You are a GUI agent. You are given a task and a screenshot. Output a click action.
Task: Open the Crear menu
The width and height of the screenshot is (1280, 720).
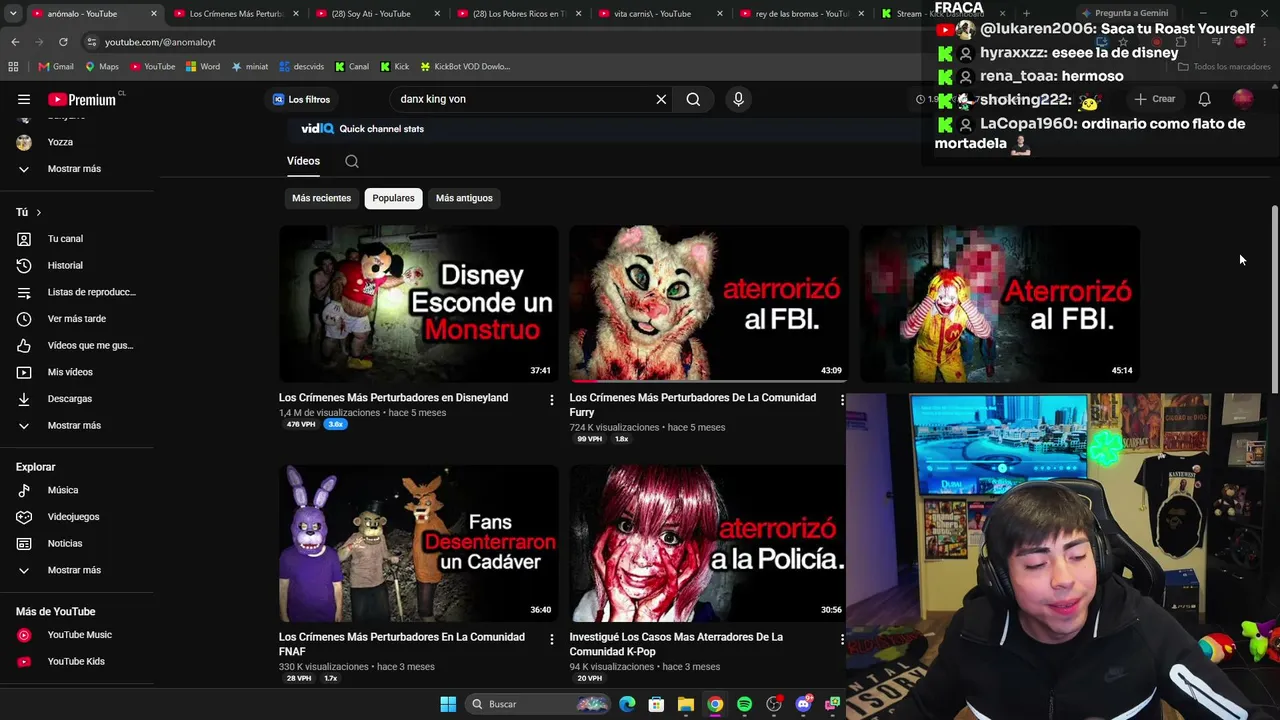pos(1155,99)
